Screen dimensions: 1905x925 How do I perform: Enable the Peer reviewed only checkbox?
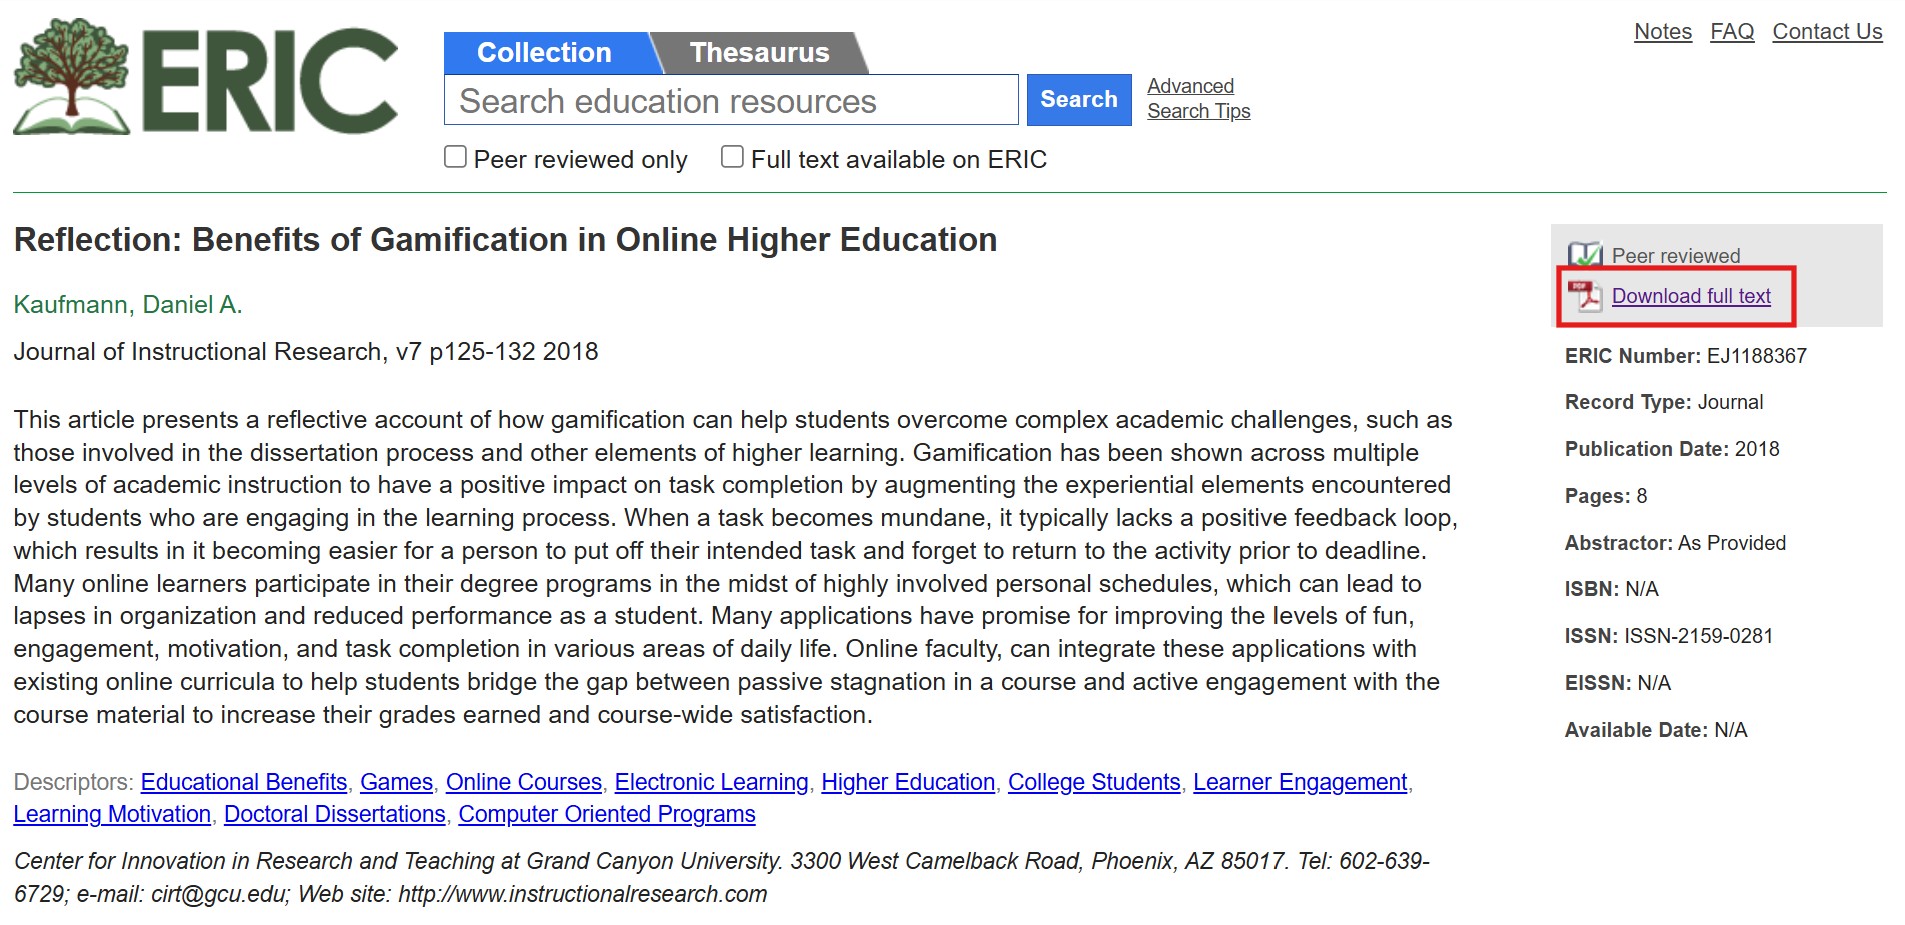pos(456,158)
